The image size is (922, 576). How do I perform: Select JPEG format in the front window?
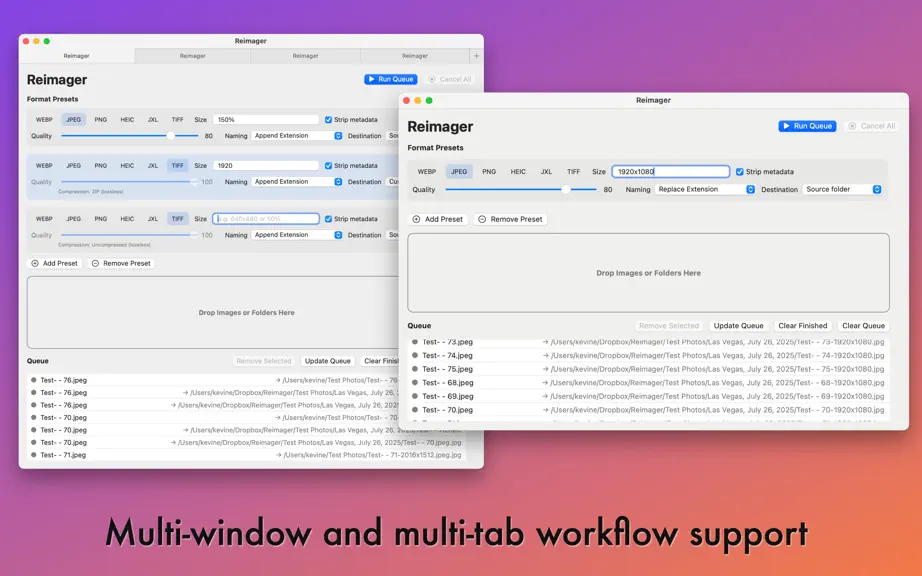tap(459, 172)
